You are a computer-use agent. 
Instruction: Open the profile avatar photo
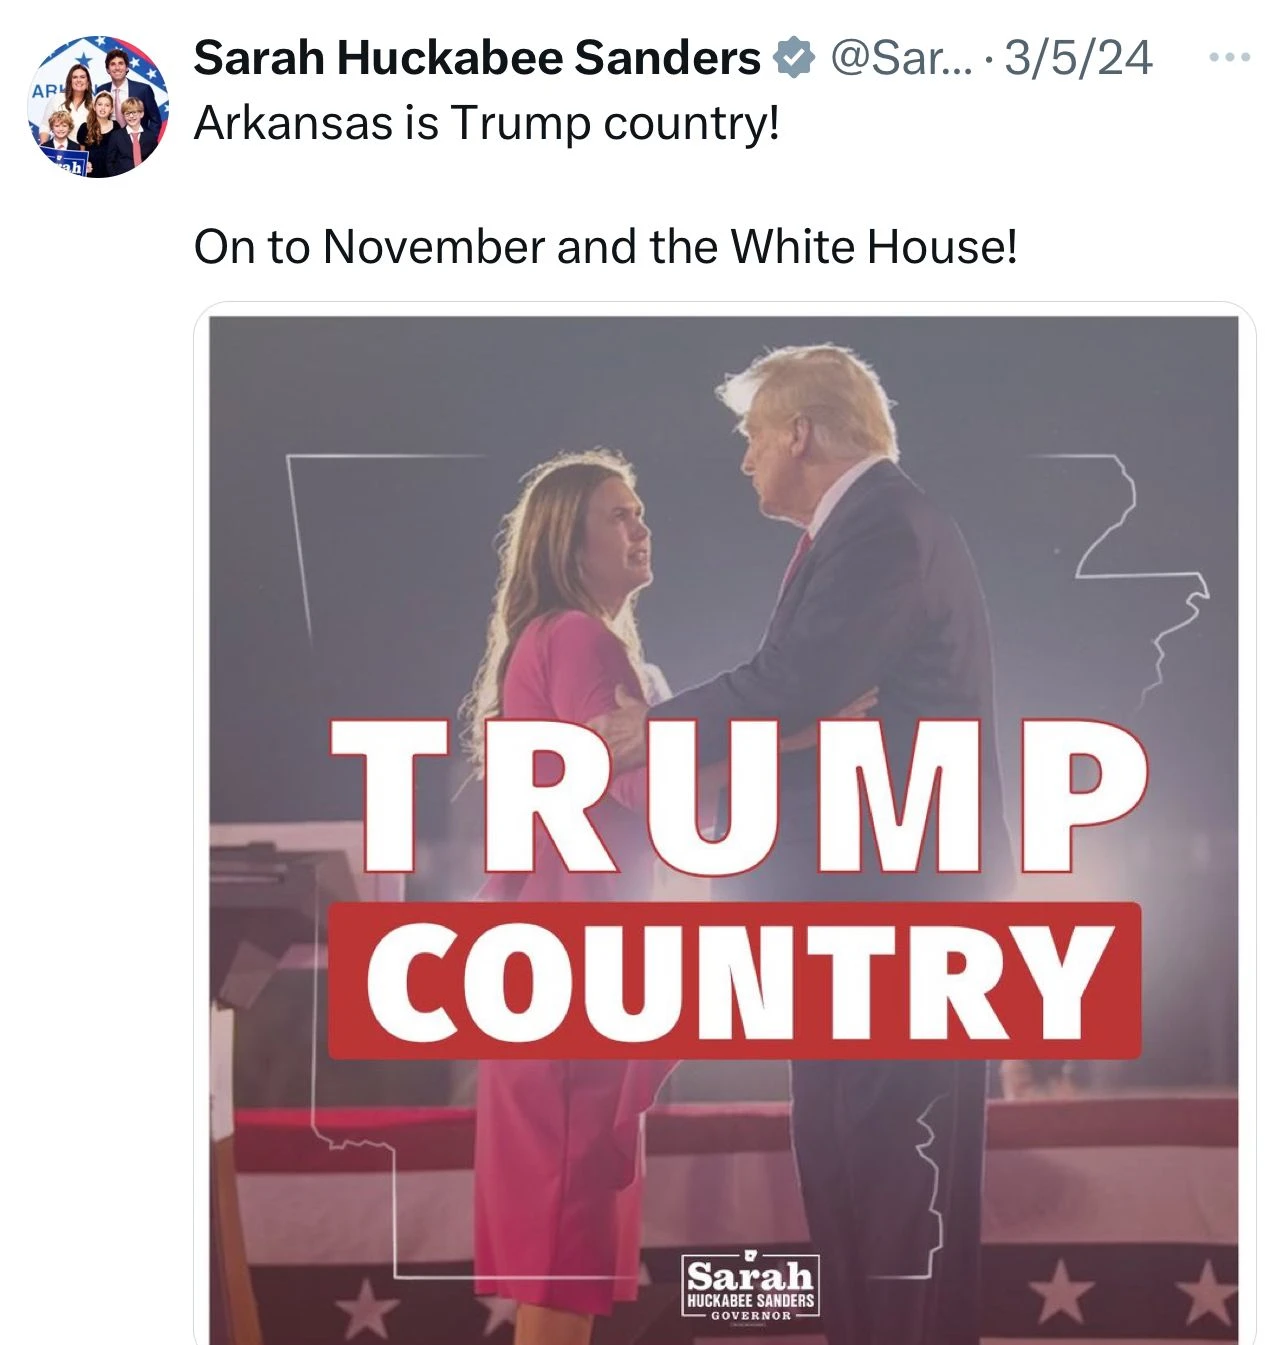[x=98, y=107]
